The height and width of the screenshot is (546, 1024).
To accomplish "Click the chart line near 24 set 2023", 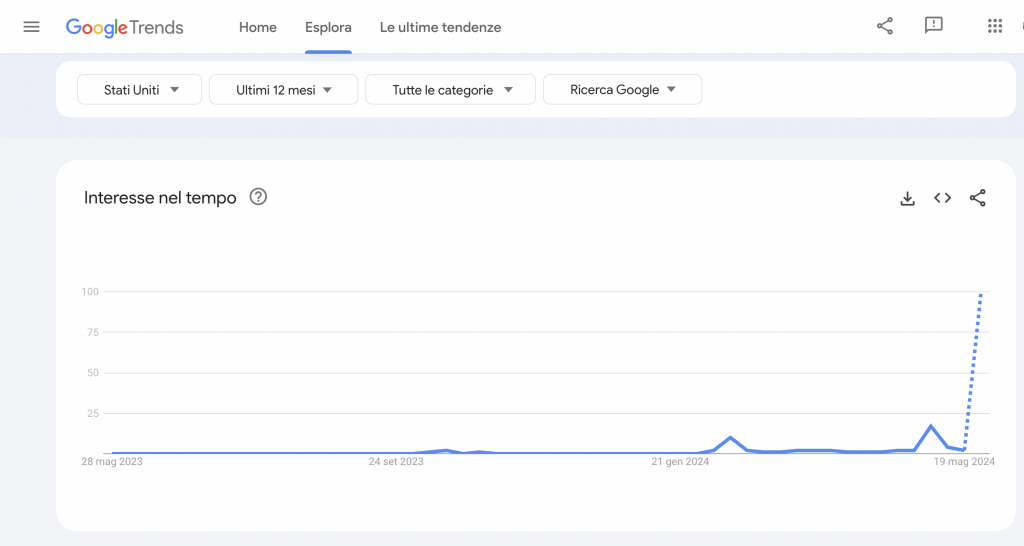I will tap(396, 453).
